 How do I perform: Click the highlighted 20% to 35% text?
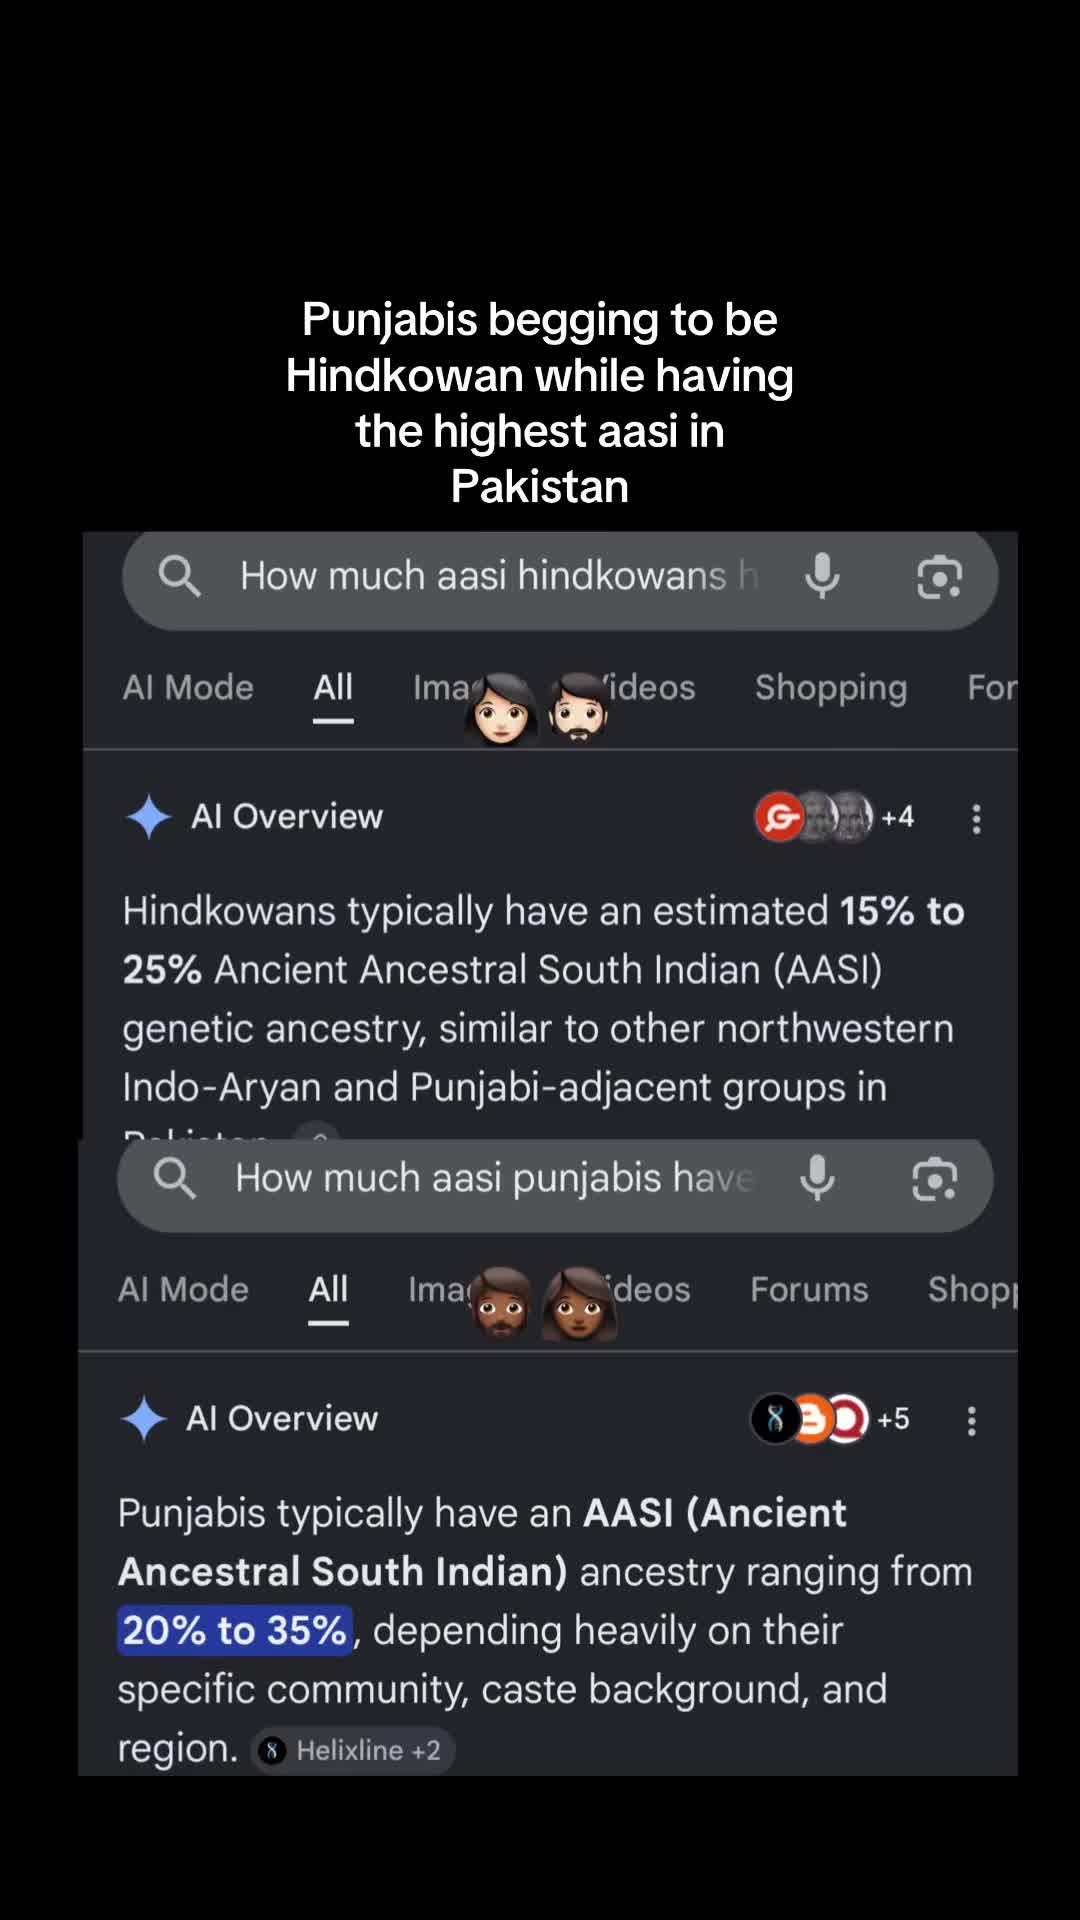click(x=235, y=1630)
